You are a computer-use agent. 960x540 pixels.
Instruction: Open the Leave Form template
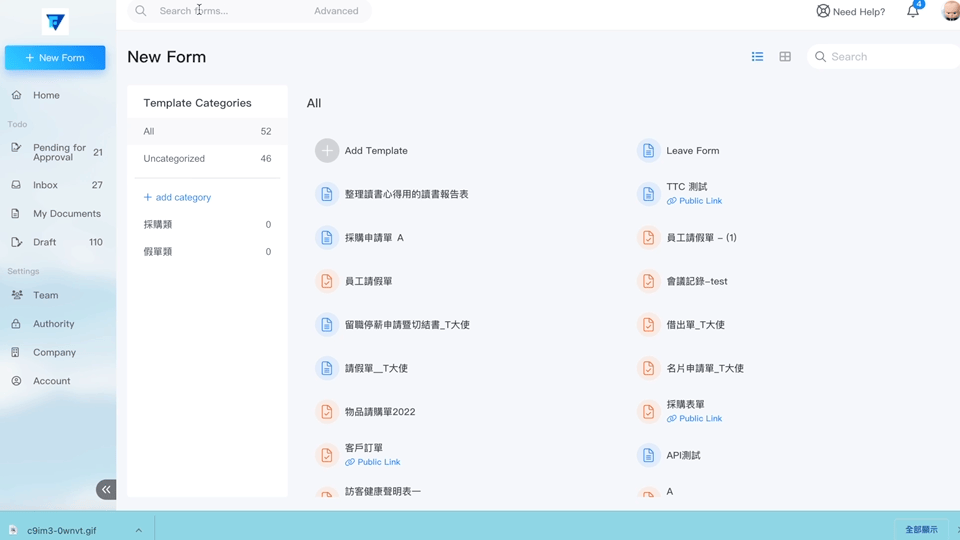[x=692, y=151]
